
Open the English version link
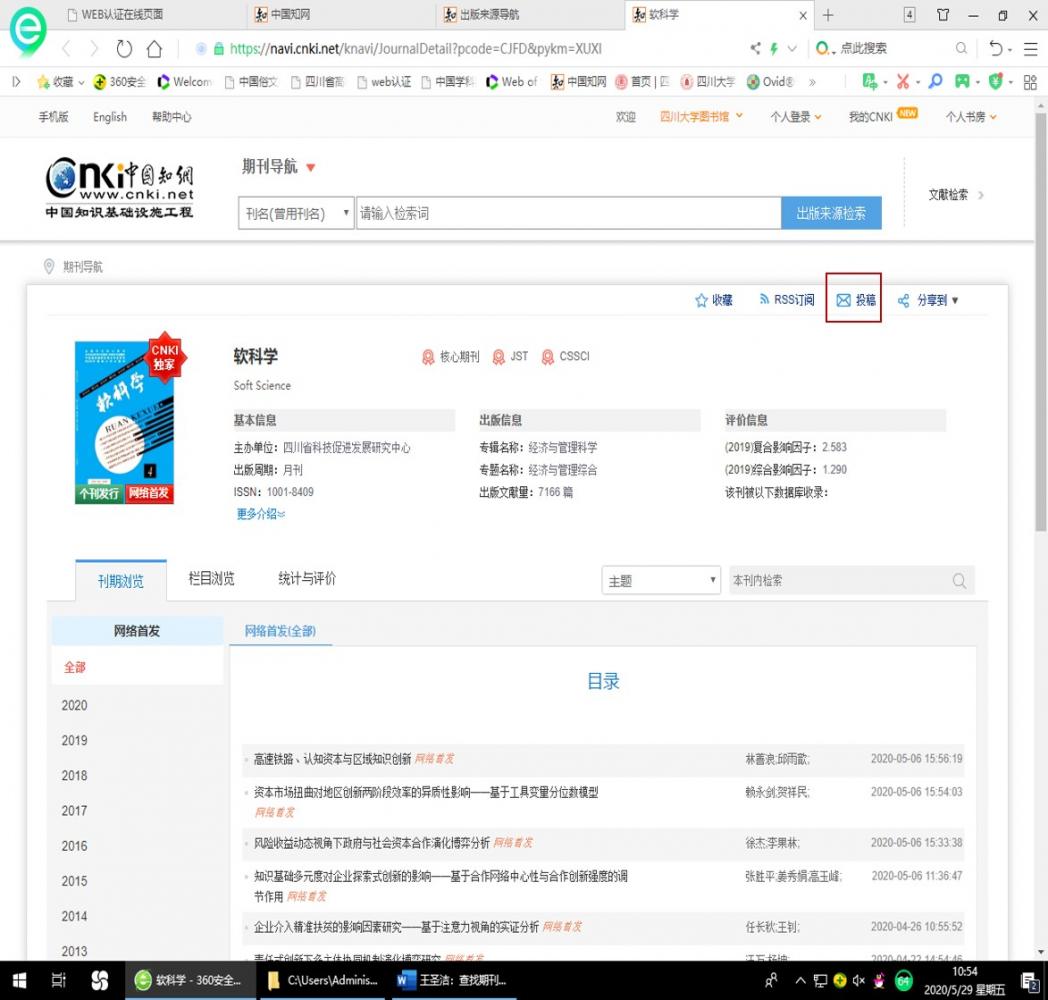(110, 117)
